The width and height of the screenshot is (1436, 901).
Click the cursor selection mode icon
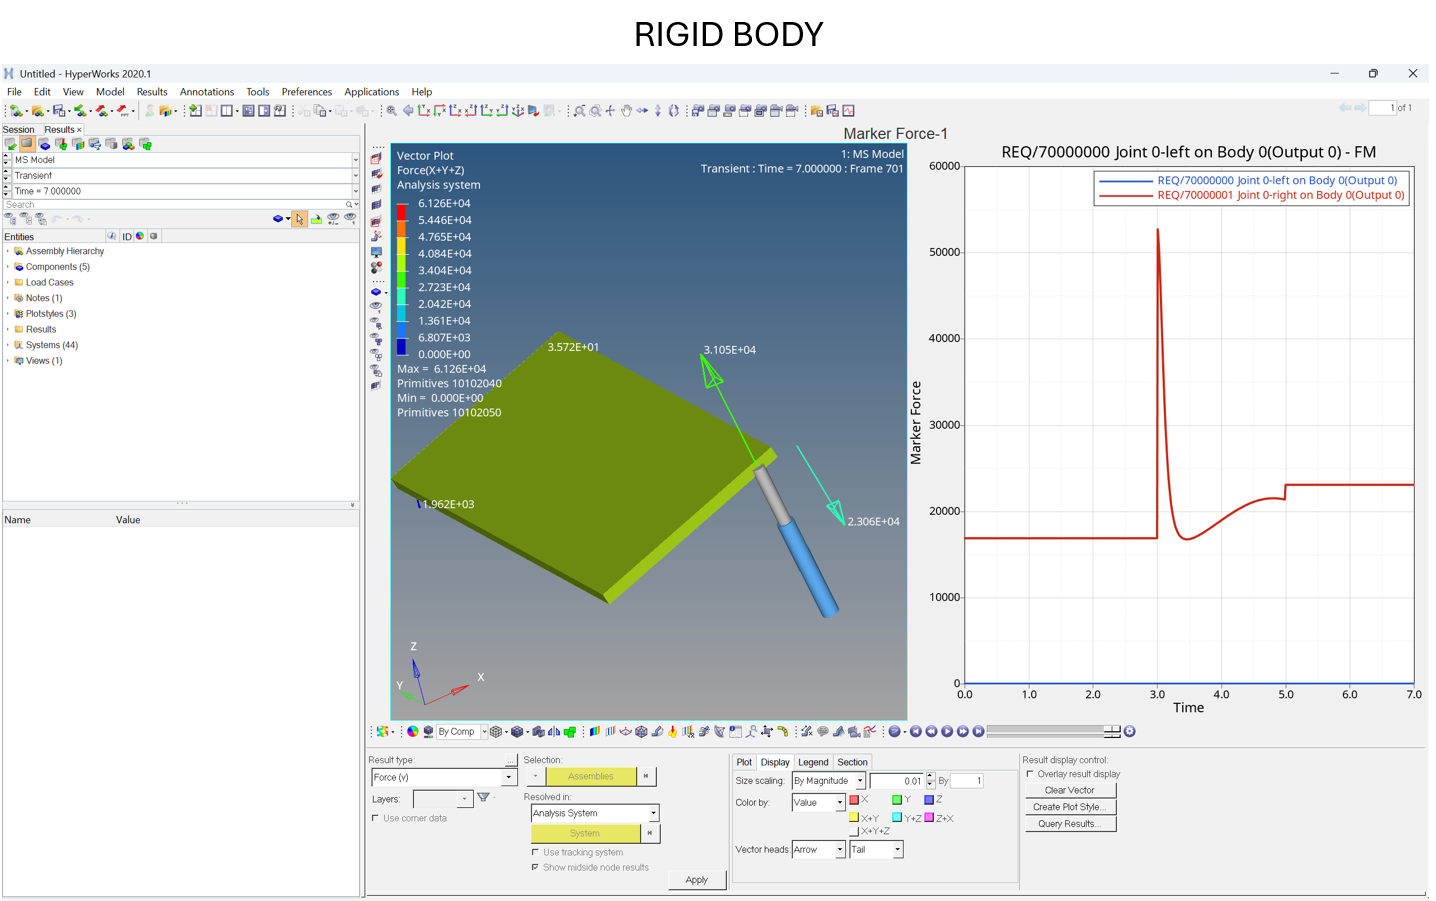[x=299, y=219]
